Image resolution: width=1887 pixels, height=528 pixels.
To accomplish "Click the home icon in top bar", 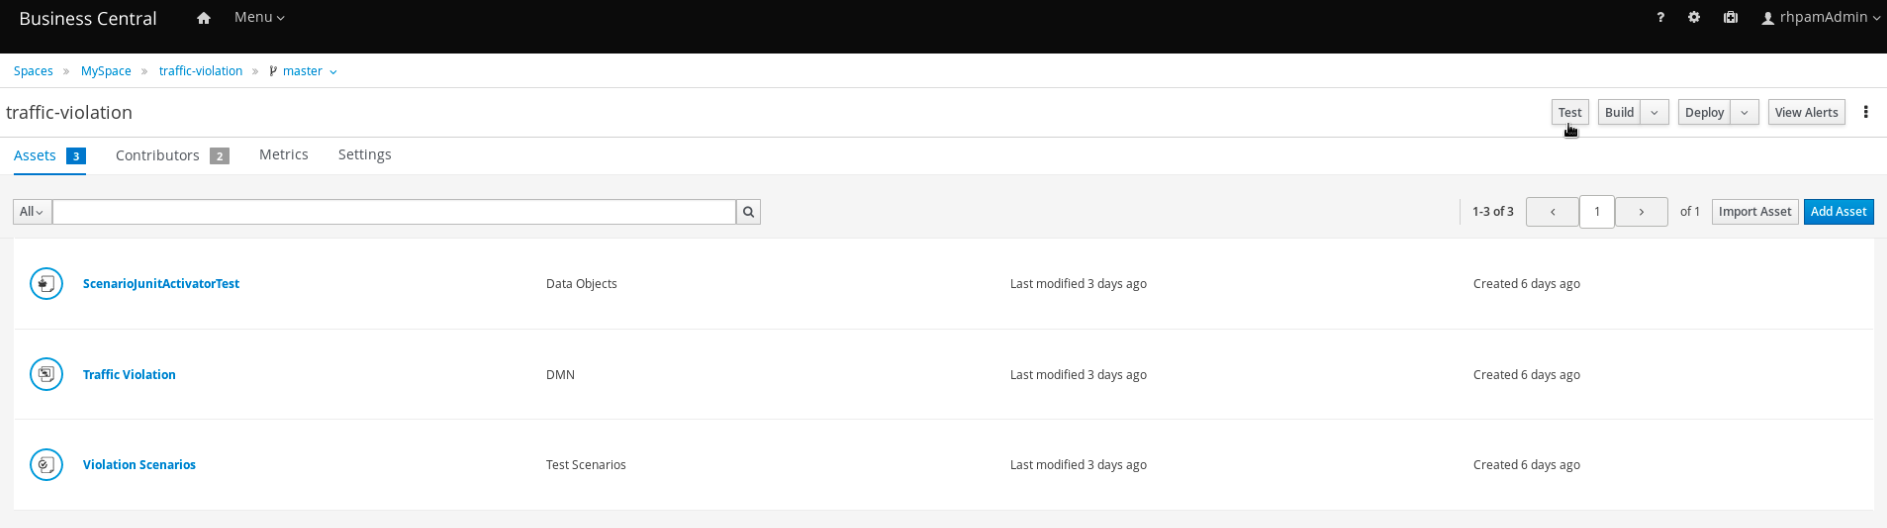I will (x=204, y=18).
